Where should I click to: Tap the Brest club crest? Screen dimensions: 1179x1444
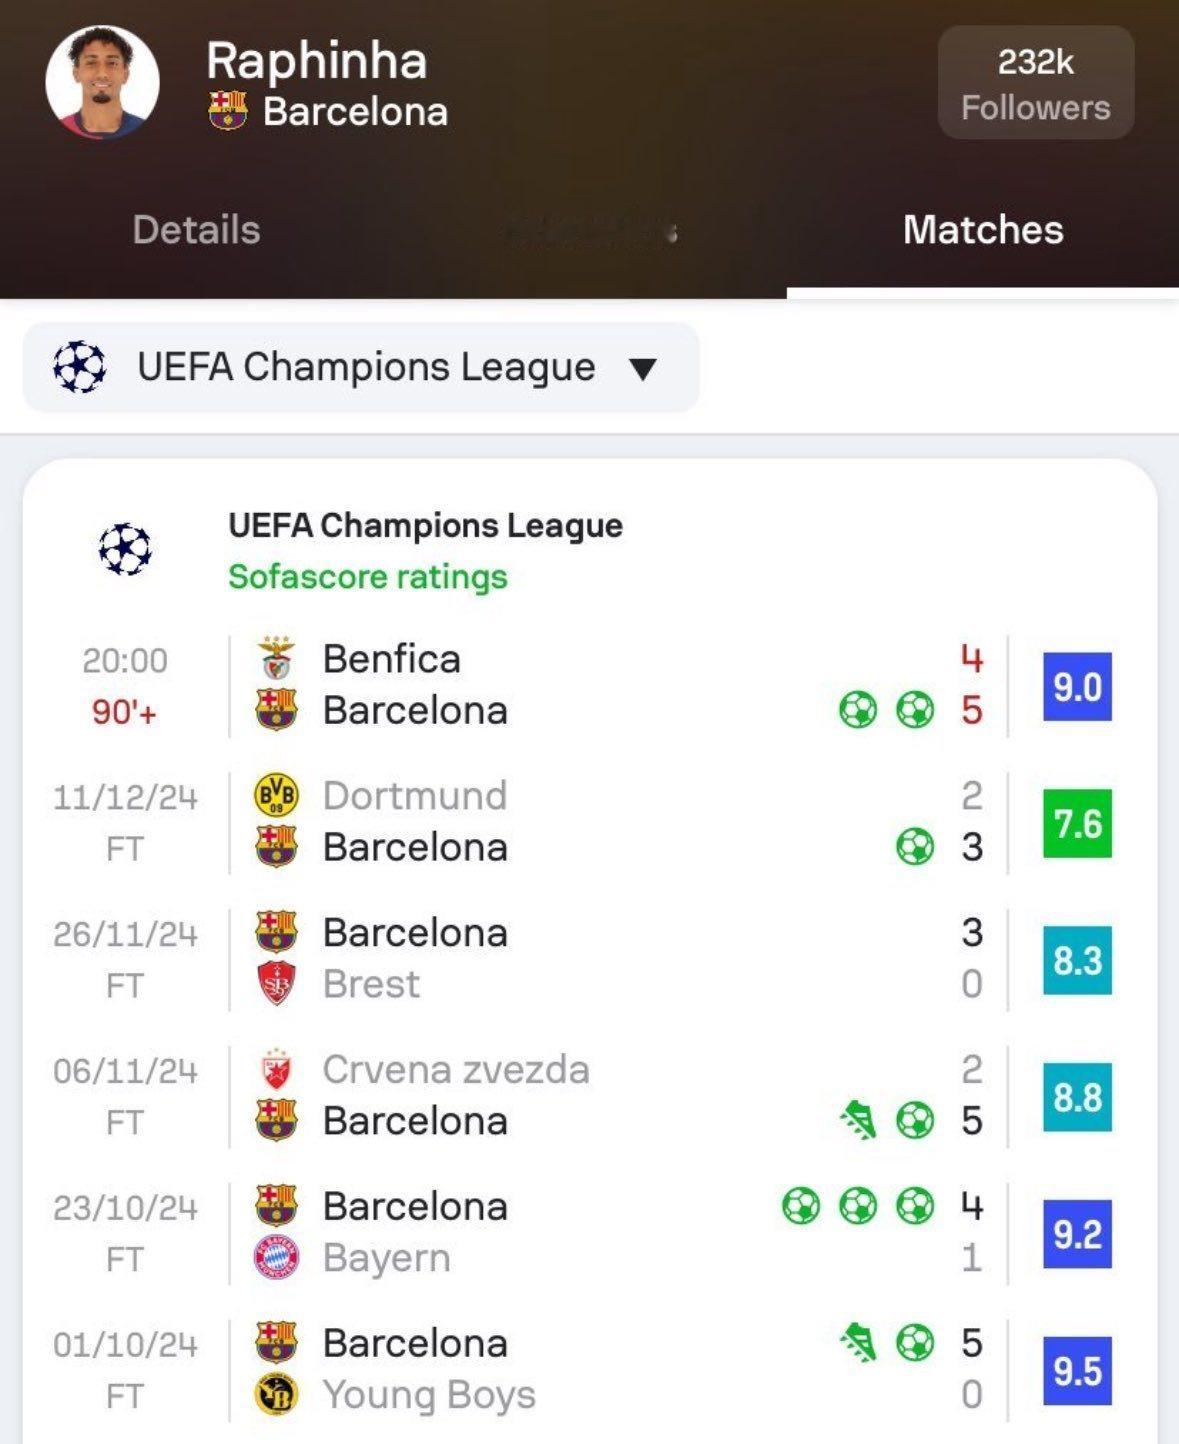276,984
